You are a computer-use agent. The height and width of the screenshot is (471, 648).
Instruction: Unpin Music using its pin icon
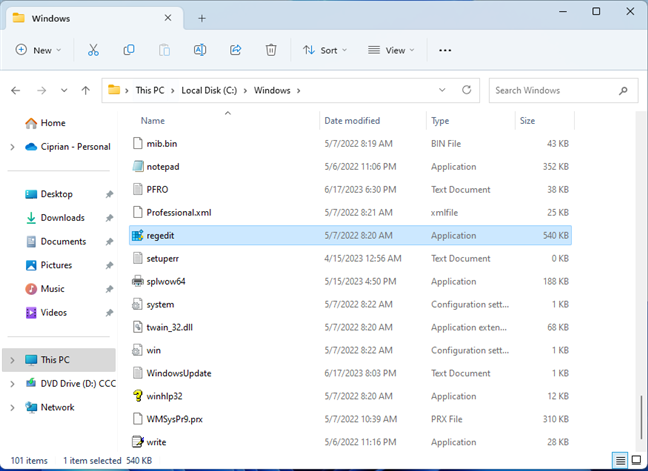click(109, 289)
